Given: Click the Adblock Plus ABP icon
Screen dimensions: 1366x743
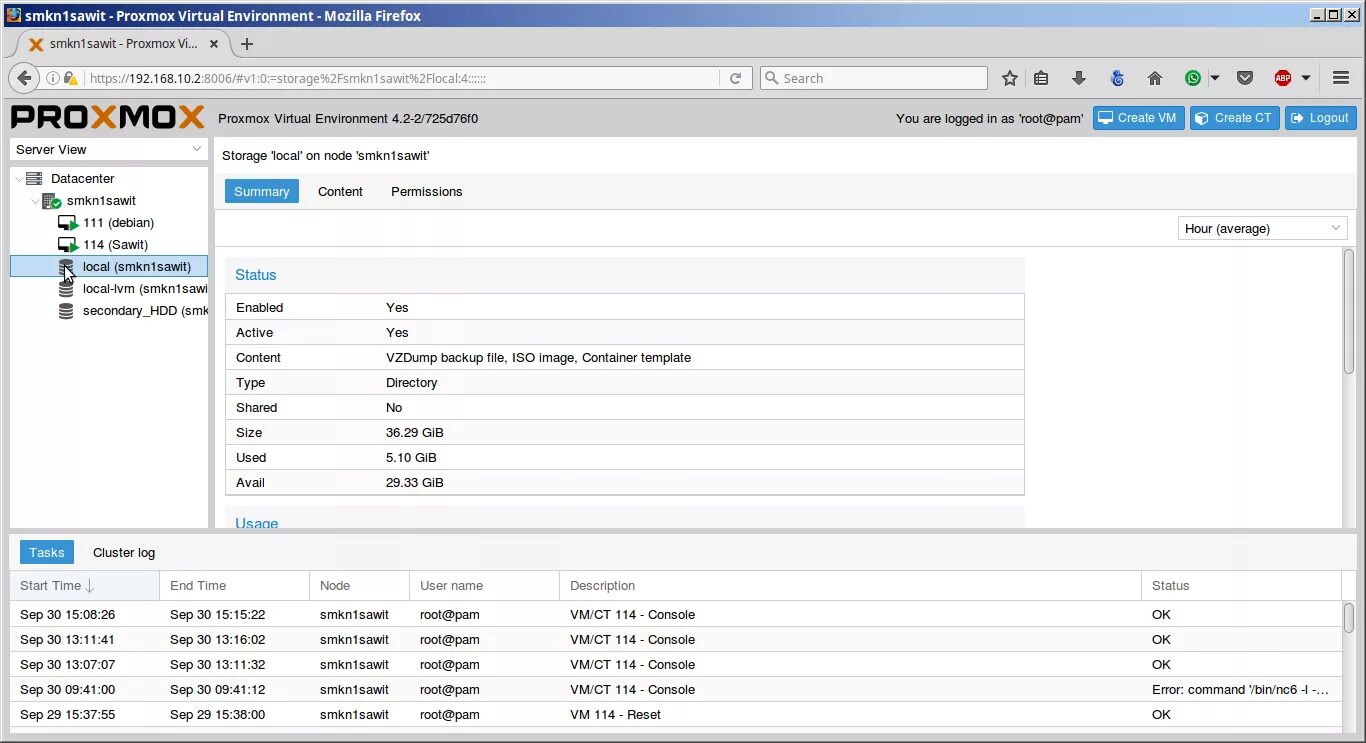Looking at the screenshot, I should point(1283,78).
